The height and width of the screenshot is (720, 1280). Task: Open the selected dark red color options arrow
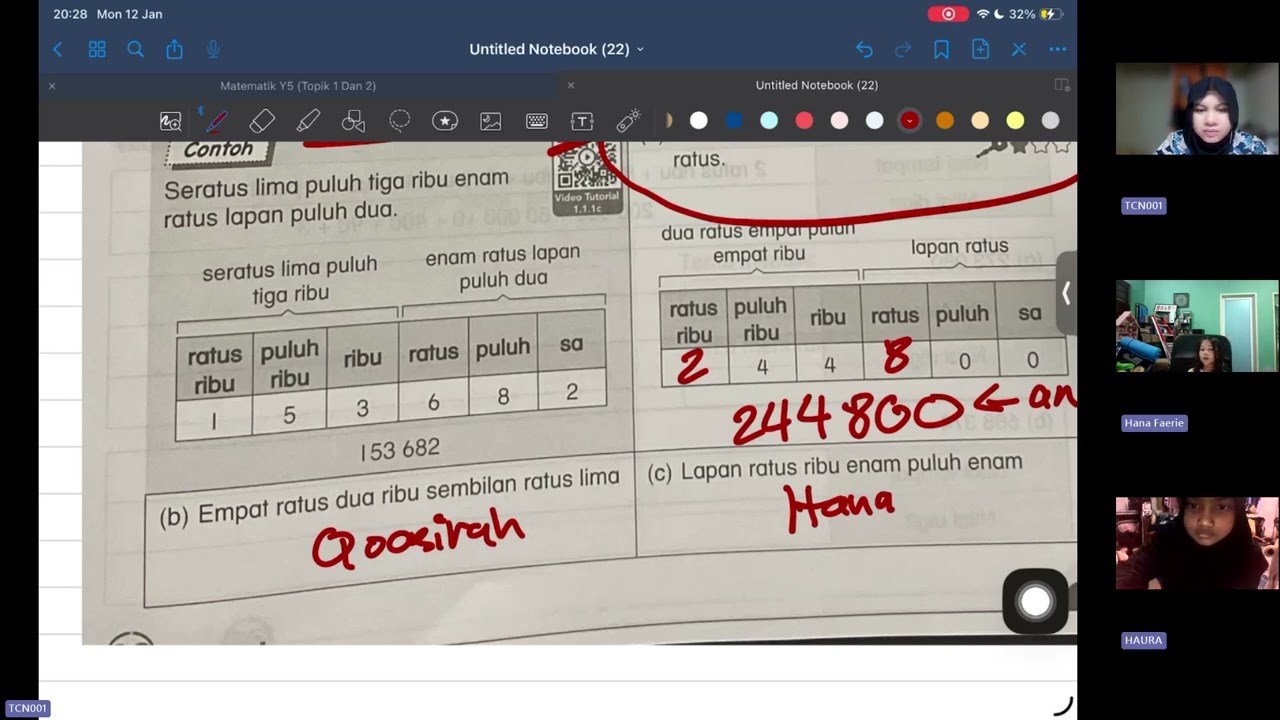pyautogui.click(x=909, y=121)
